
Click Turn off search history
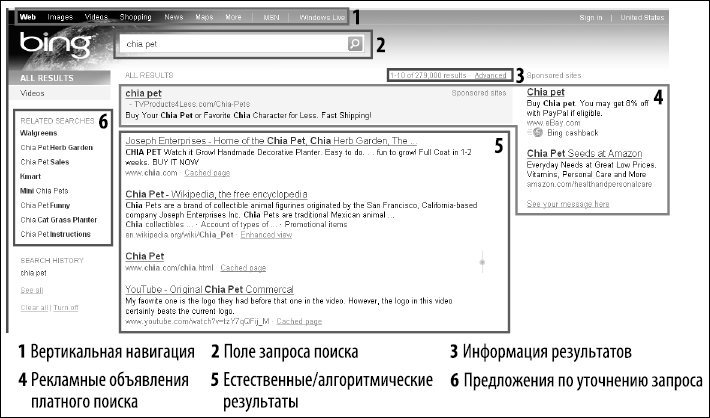tap(66, 307)
